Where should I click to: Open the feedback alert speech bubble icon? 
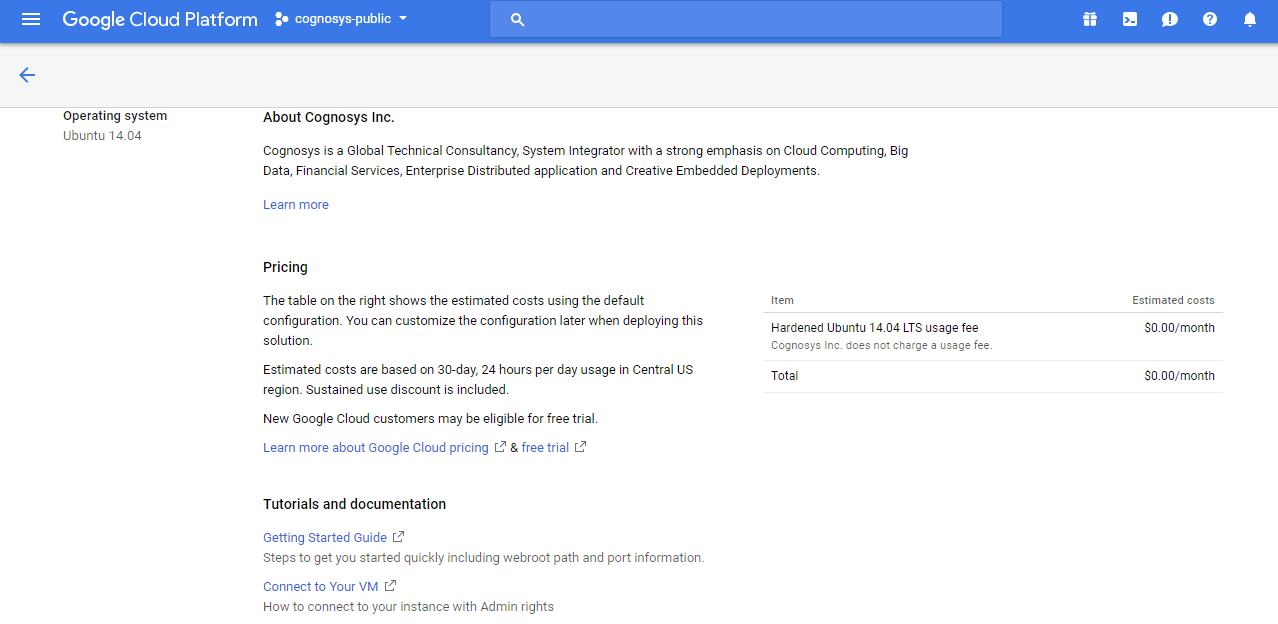[1170, 19]
